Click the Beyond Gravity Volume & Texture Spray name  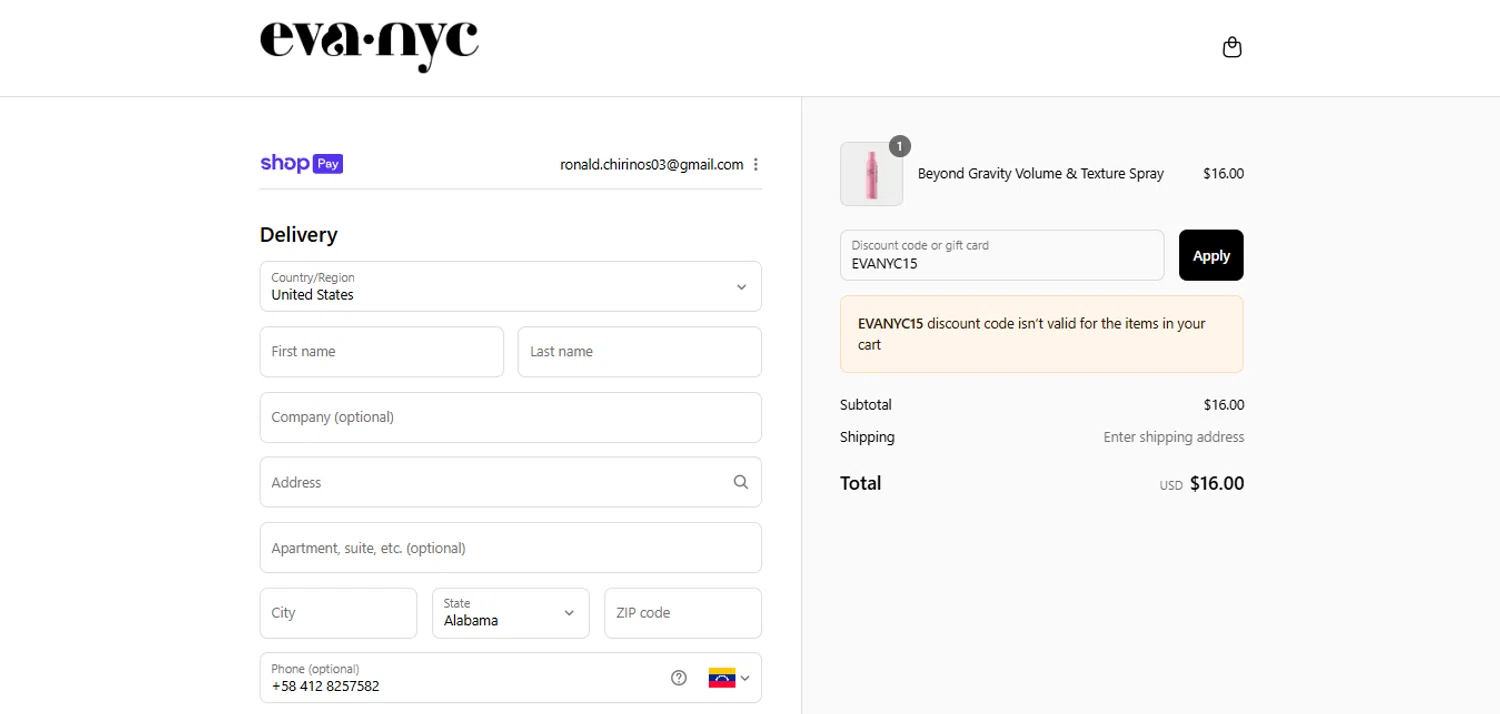click(x=1041, y=174)
